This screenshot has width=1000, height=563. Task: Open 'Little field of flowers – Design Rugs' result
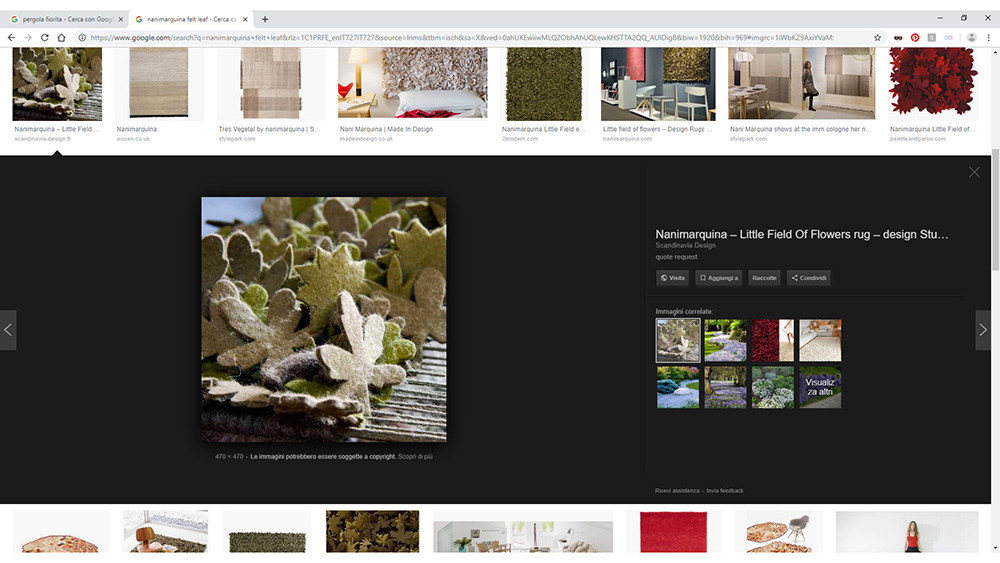[658, 84]
